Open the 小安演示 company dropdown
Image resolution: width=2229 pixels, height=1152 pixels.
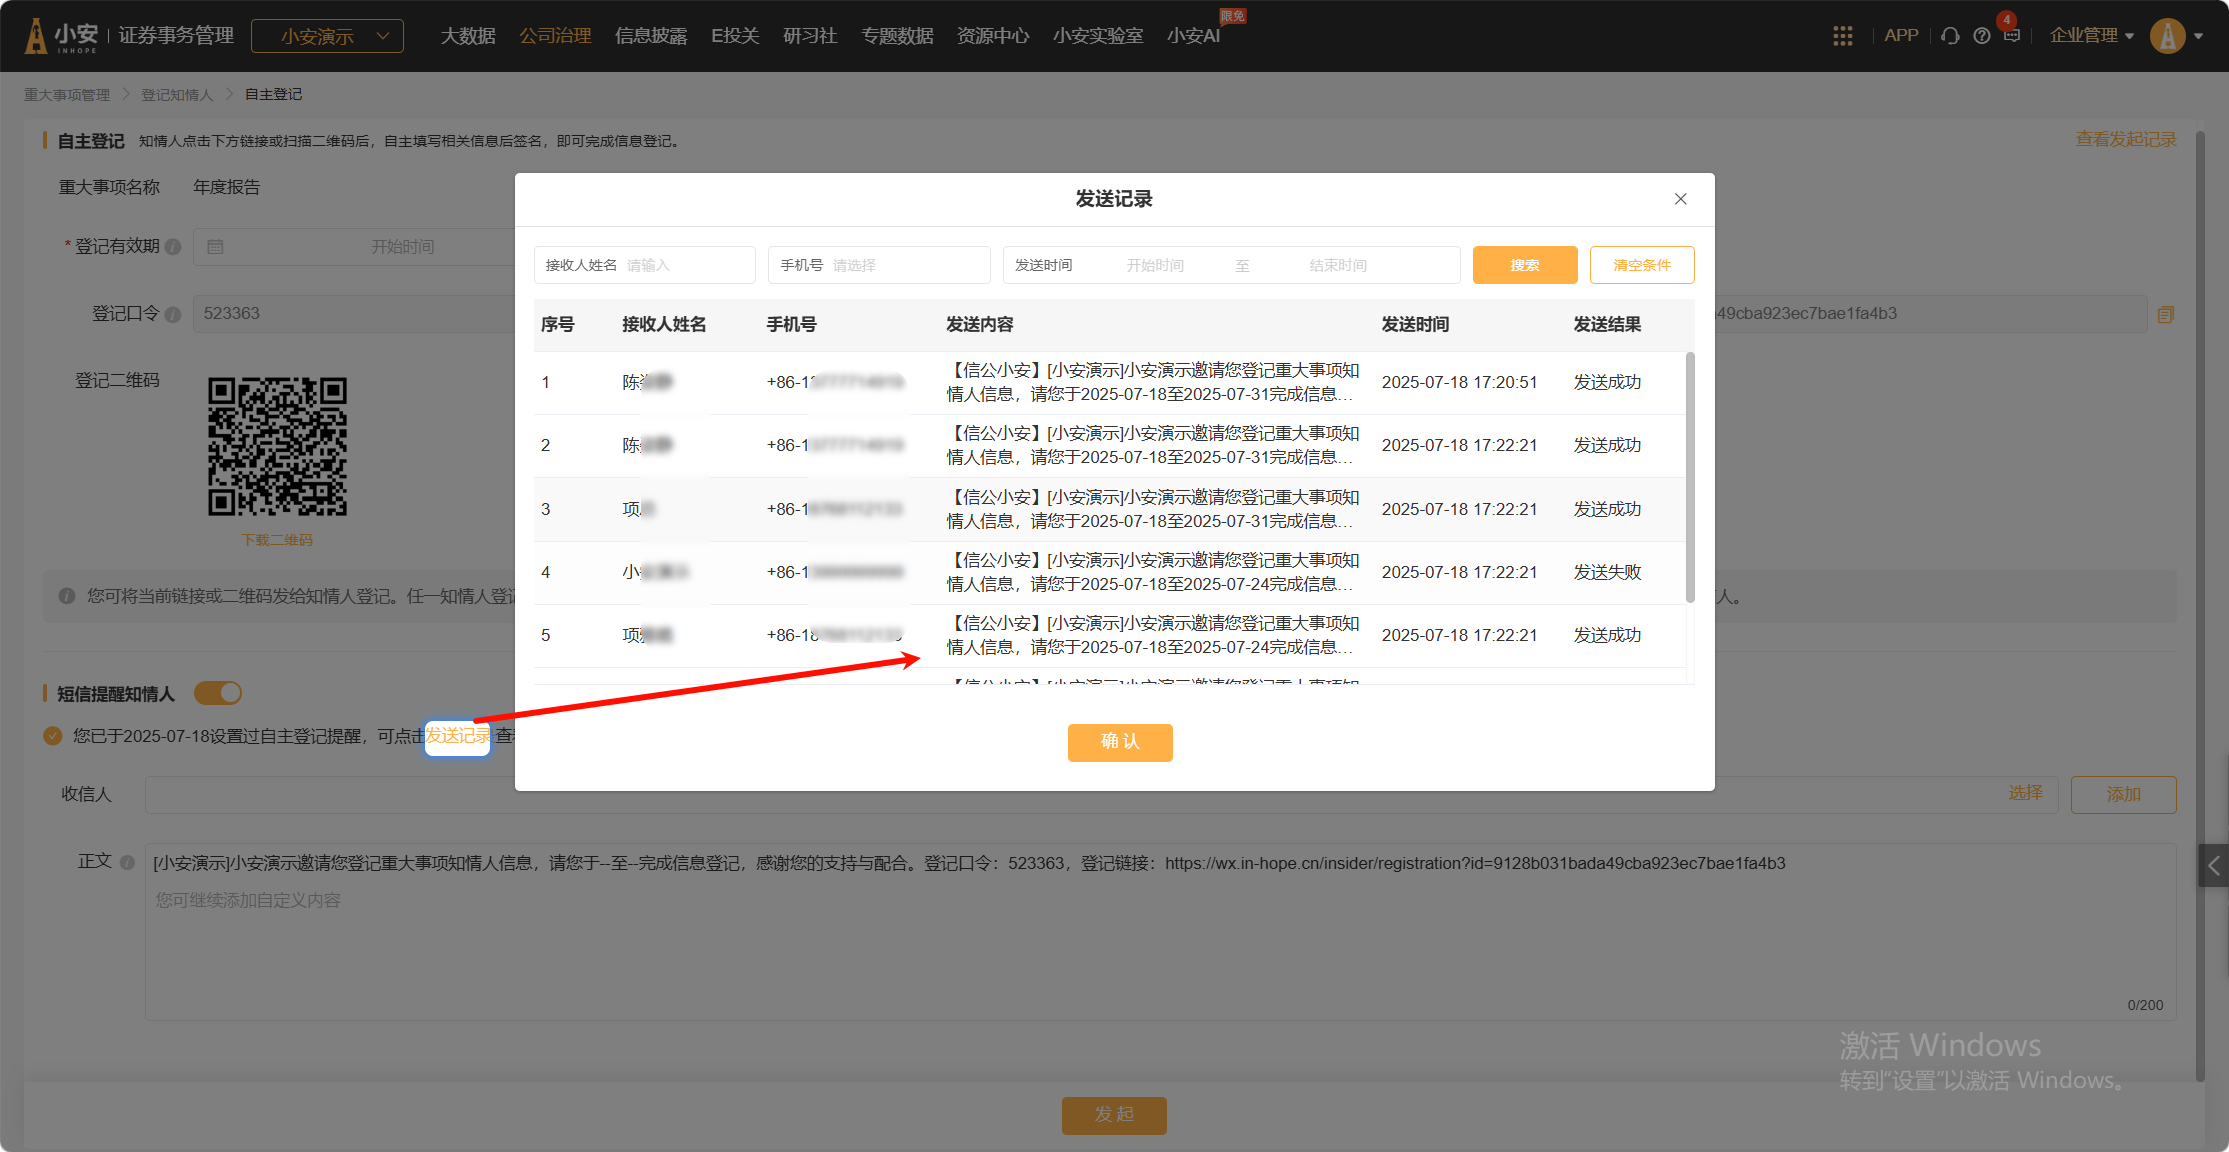[327, 36]
